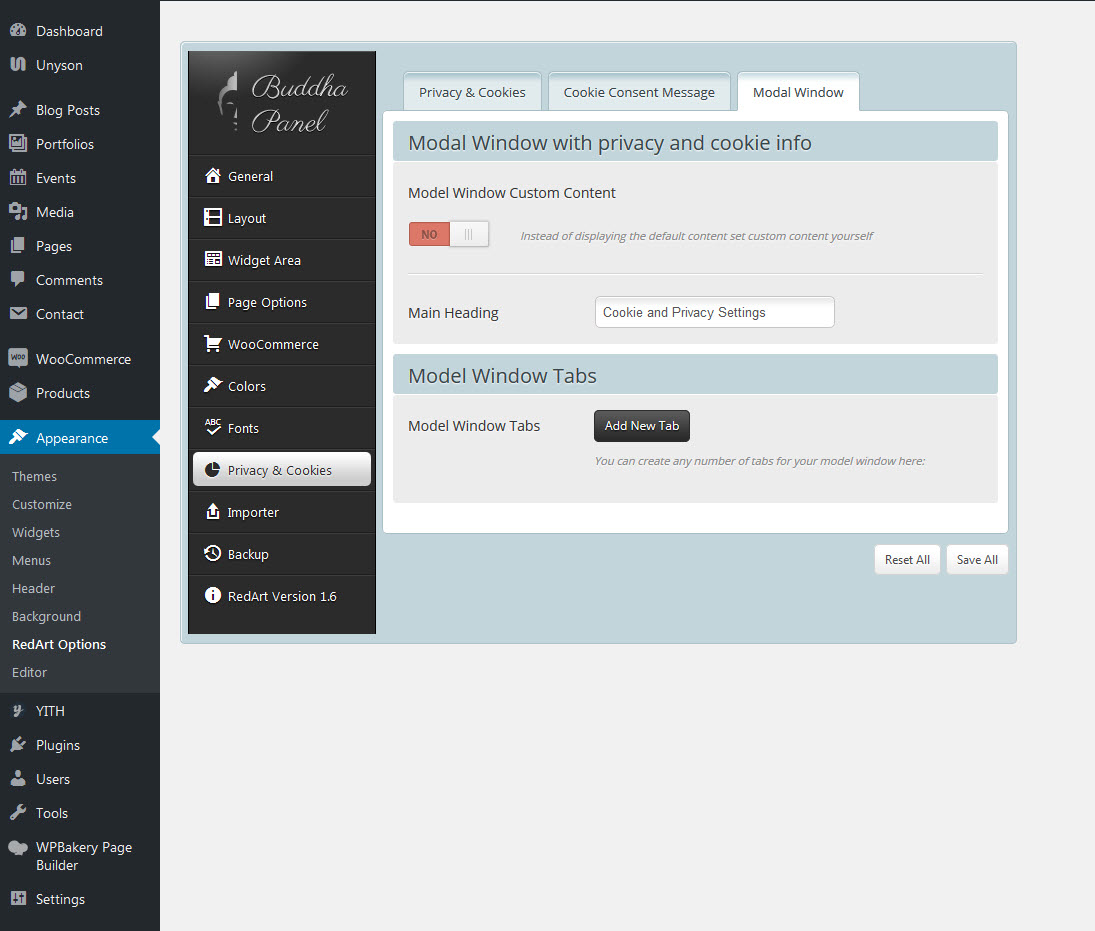This screenshot has width=1095, height=931.
Task: Open the WooCommerce cart icon in Buddha Panel
Action: click(212, 344)
